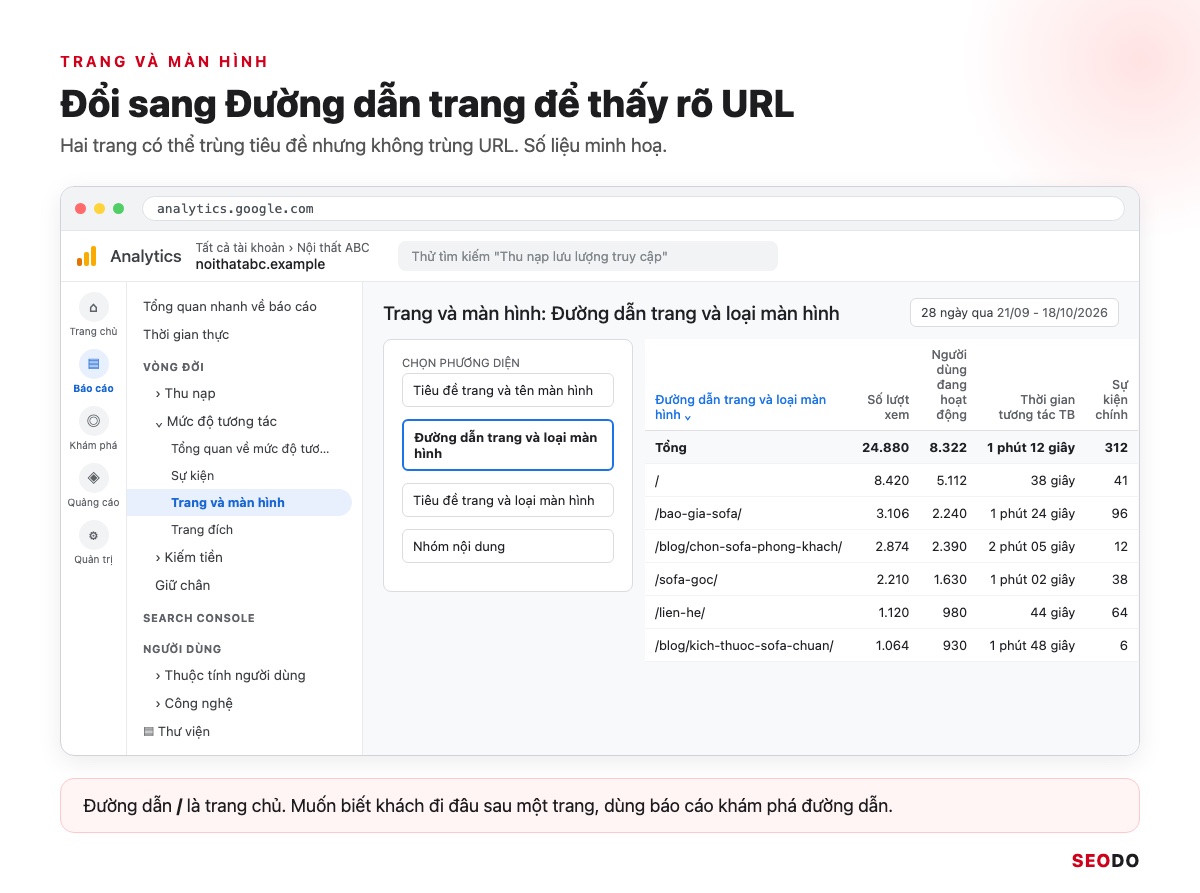Image resolution: width=1200 pixels, height=893 pixels.
Task: Click the /sofa-goc/ path
Action: (686, 579)
